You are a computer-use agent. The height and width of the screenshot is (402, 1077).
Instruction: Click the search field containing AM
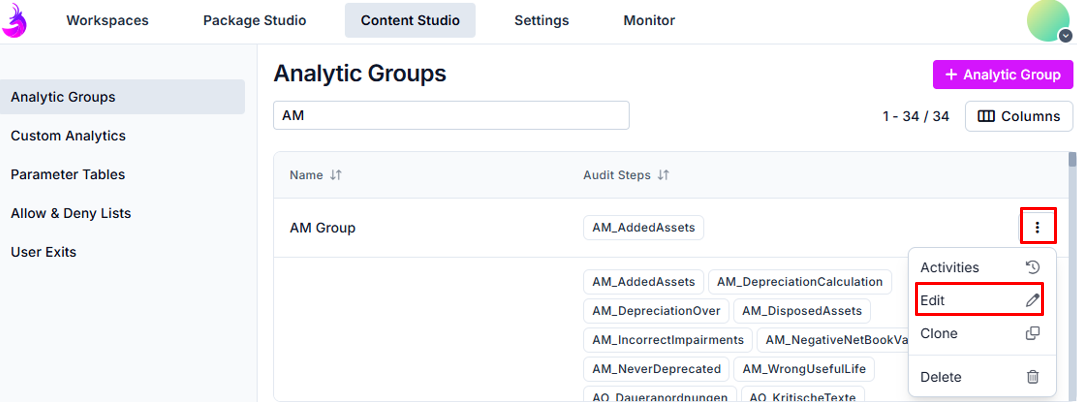(451, 115)
